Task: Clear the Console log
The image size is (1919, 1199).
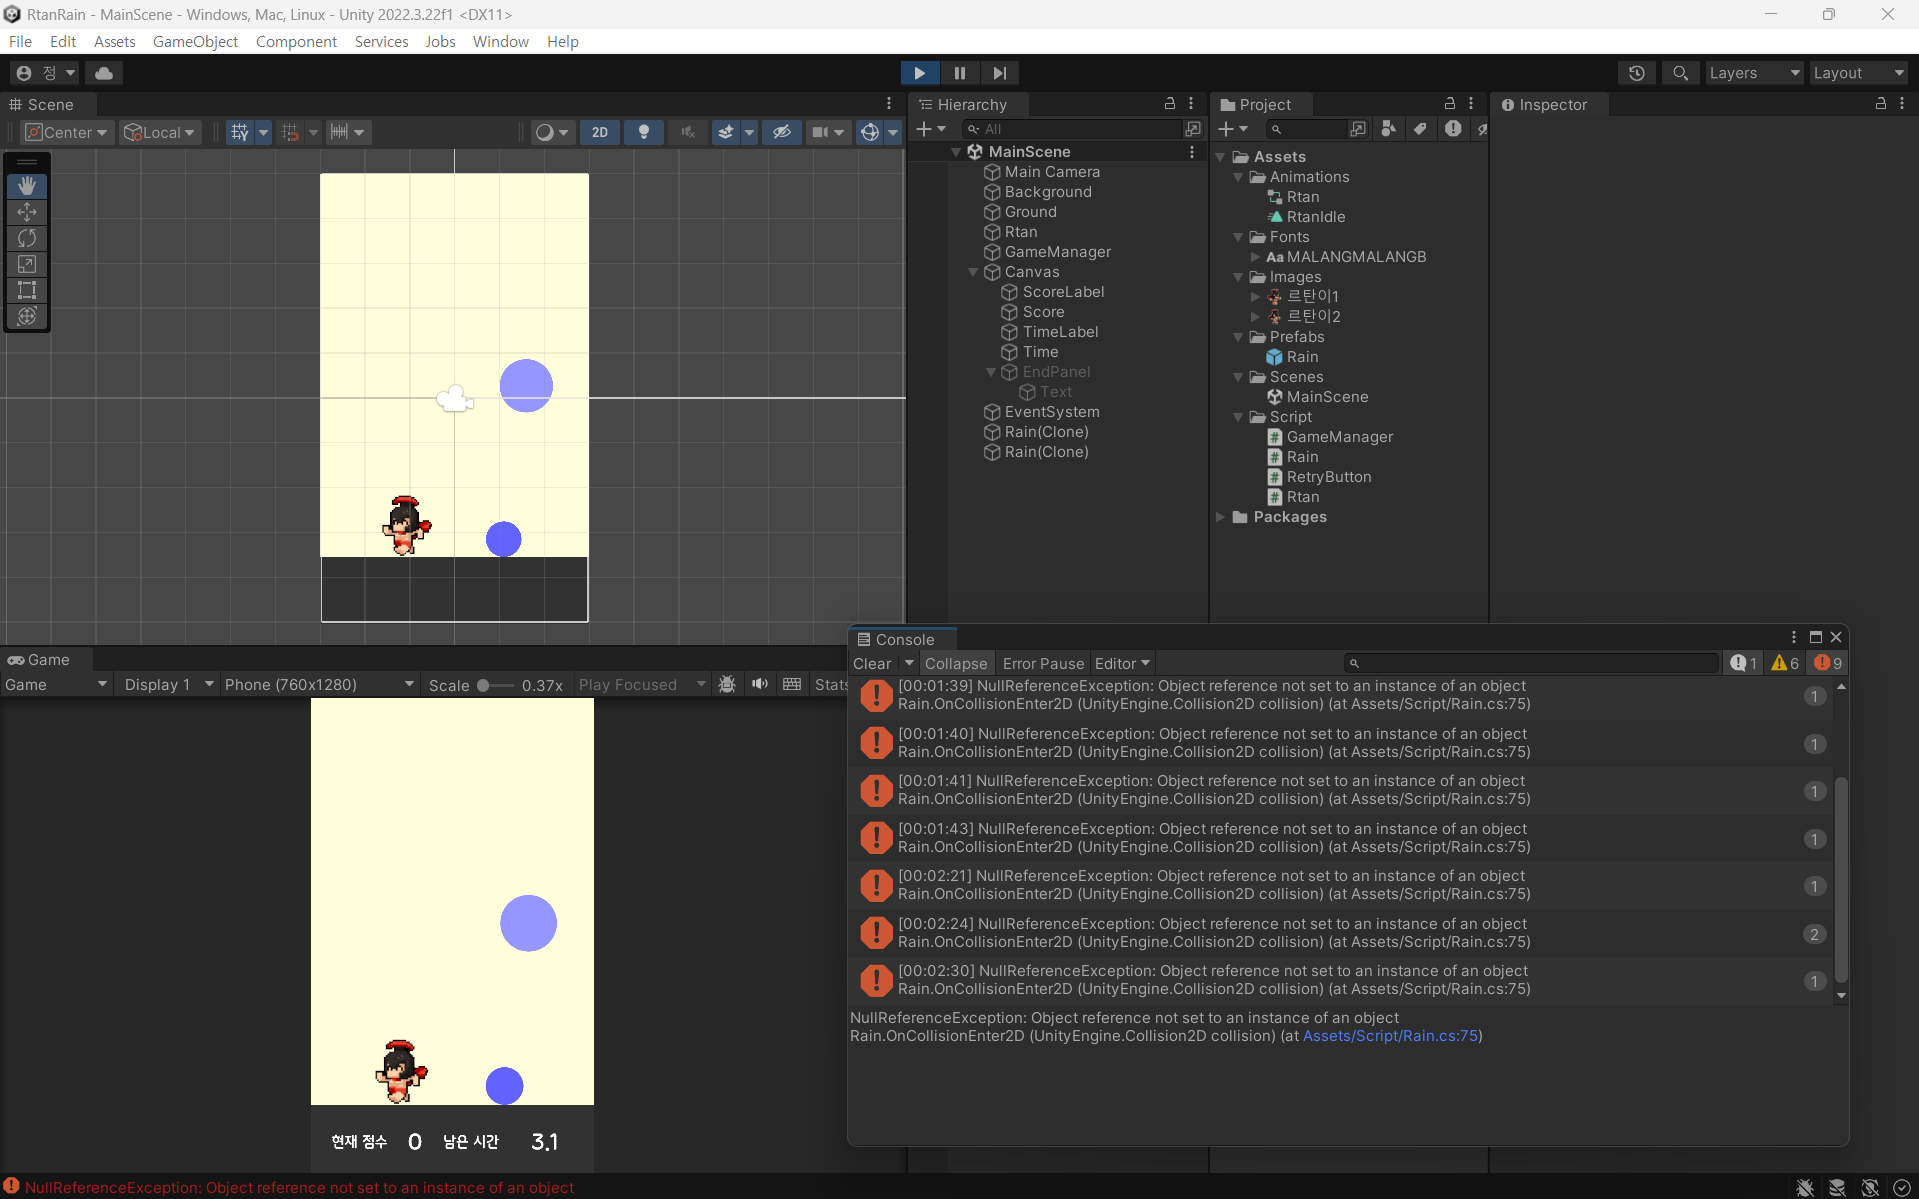Action: coord(872,663)
